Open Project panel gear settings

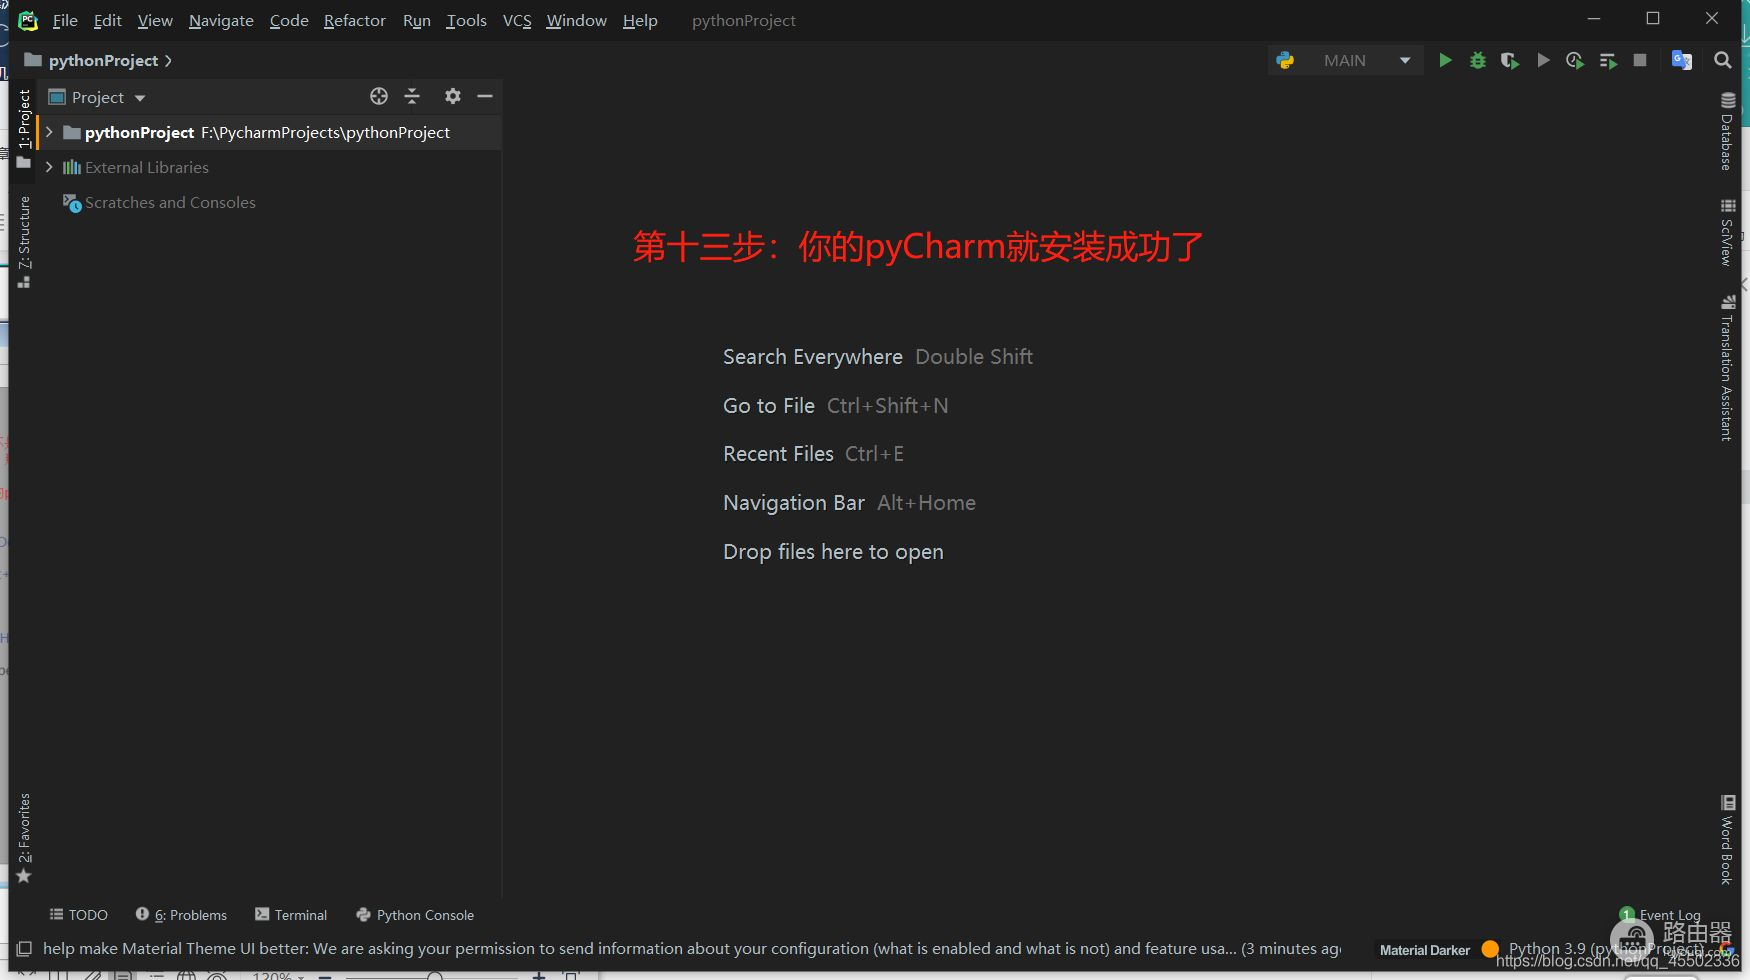pyautogui.click(x=453, y=96)
